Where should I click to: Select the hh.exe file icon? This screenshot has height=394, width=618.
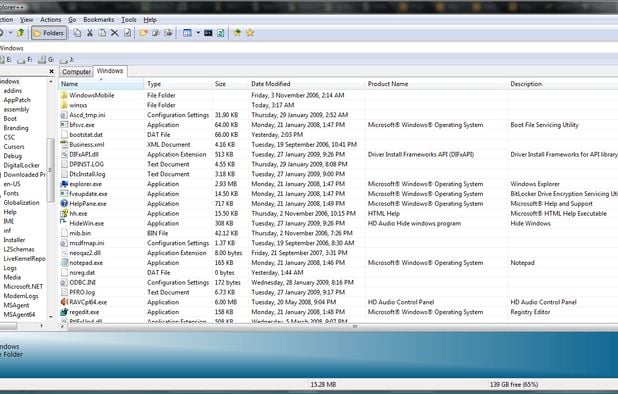tap(64, 214)
